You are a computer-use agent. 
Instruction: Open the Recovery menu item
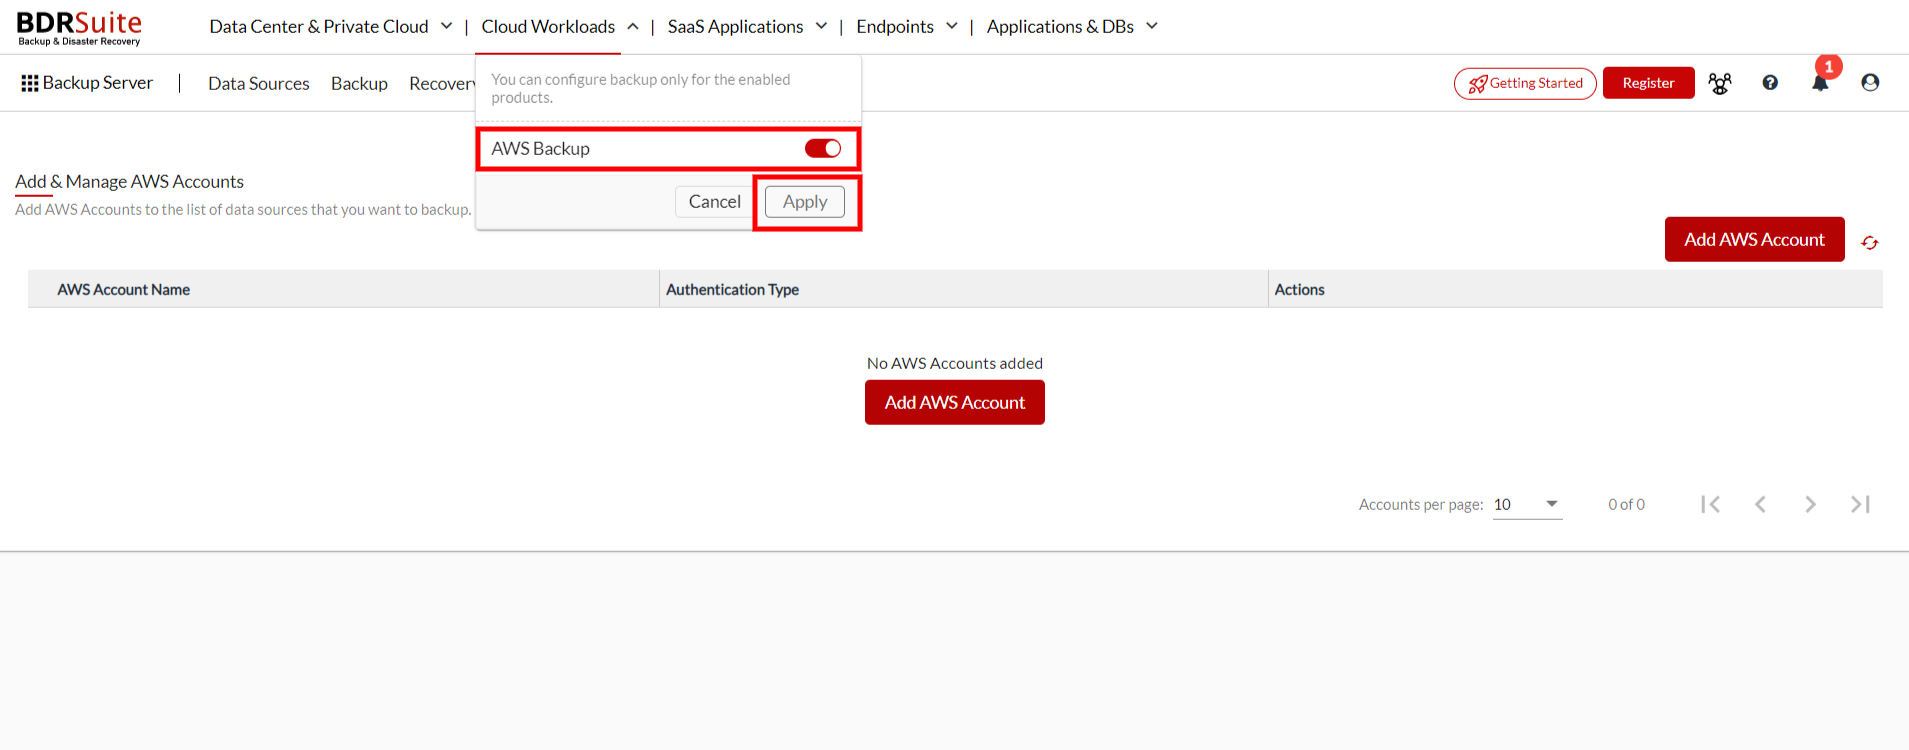point(442,83)
